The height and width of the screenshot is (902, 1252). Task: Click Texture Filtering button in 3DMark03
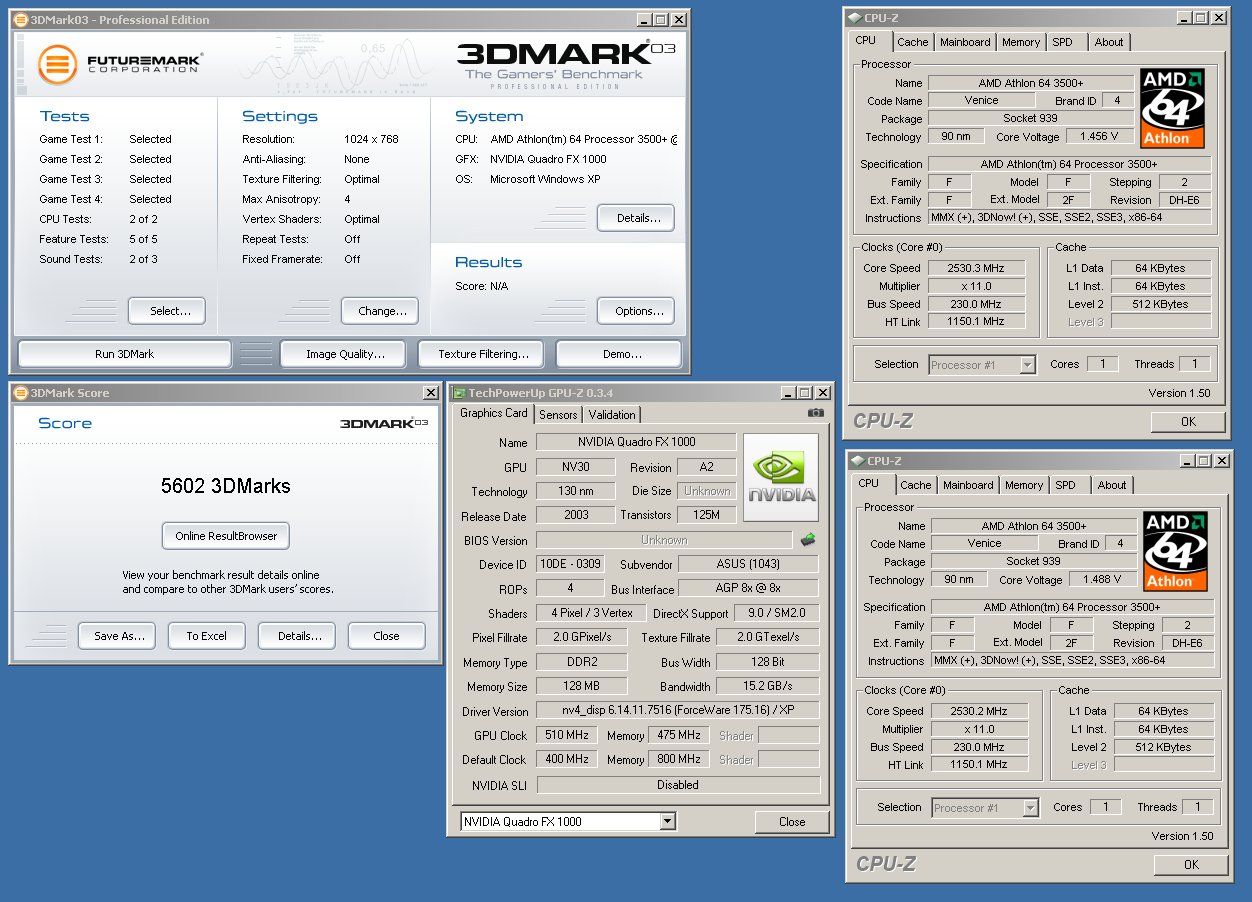483,354
